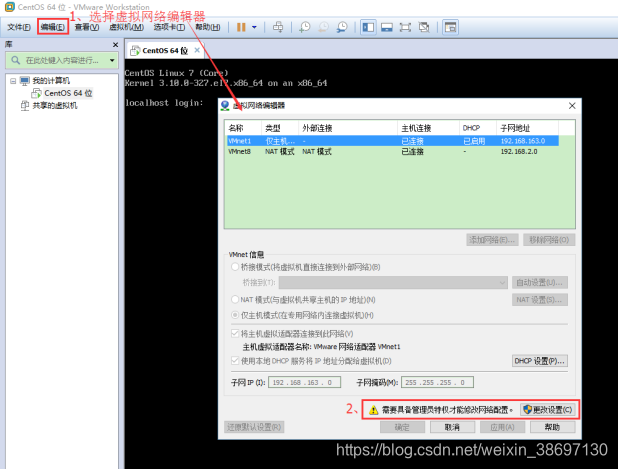Click the 名称 column header
Image resolution: width=618 pixels, height=469 pixels.
click(x=243, y=128)
